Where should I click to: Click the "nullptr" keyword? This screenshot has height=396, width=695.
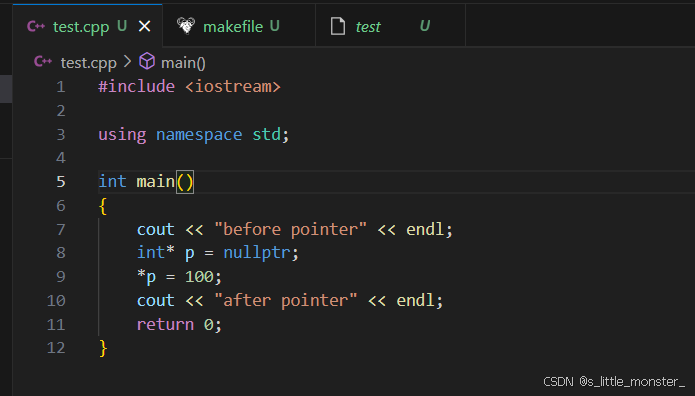257,253
